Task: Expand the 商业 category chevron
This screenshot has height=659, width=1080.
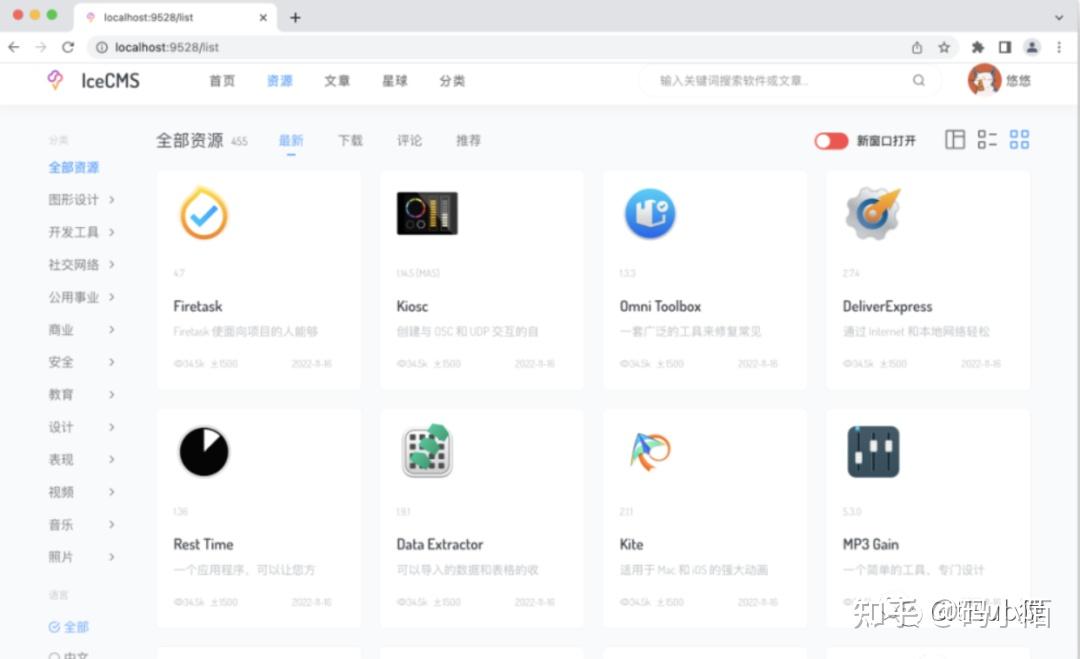Action: tap(112, 329)
